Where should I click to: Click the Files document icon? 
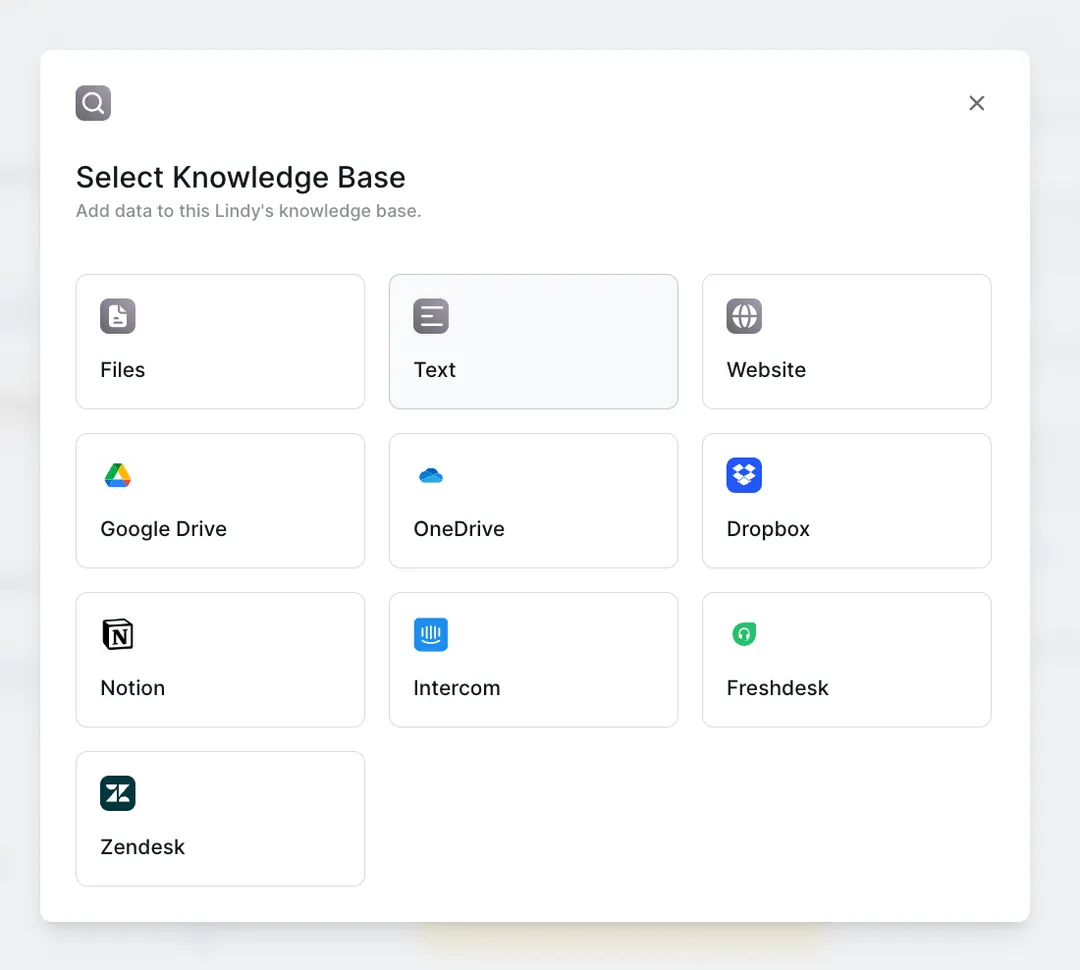118,316
